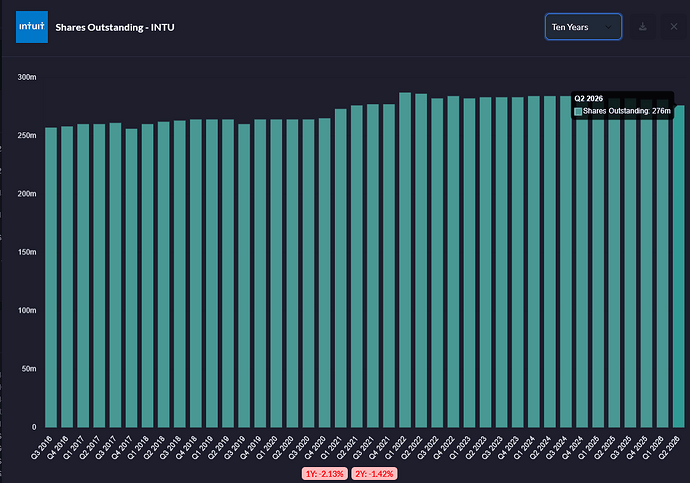
Task: Click the Q2 2026 tooltip heading
Action: click(x=588, y=99)
